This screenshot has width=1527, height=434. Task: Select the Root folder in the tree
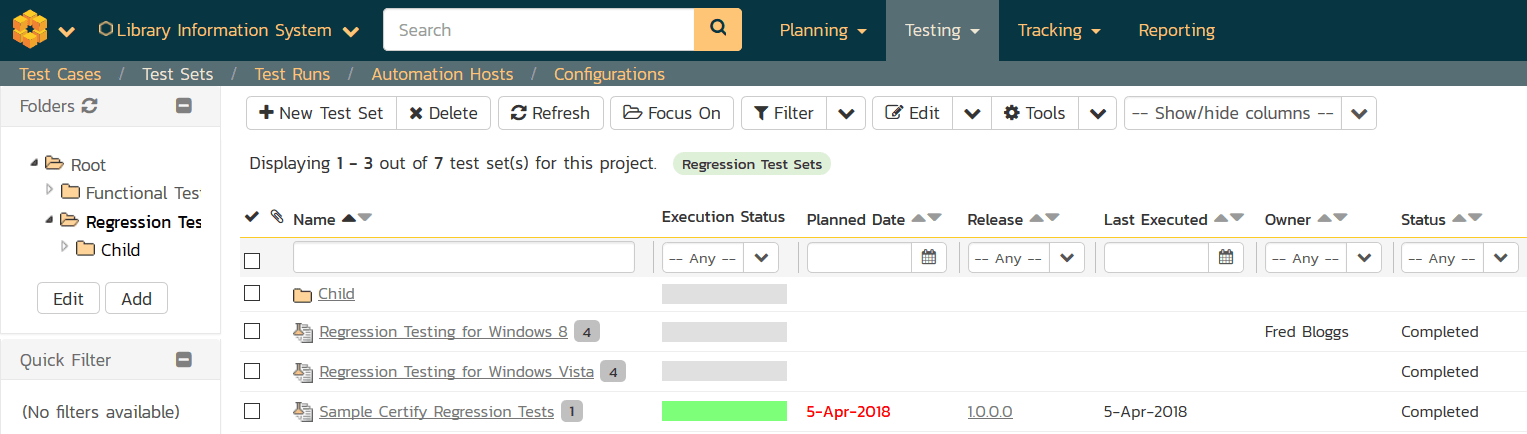(x=88, y=165)
